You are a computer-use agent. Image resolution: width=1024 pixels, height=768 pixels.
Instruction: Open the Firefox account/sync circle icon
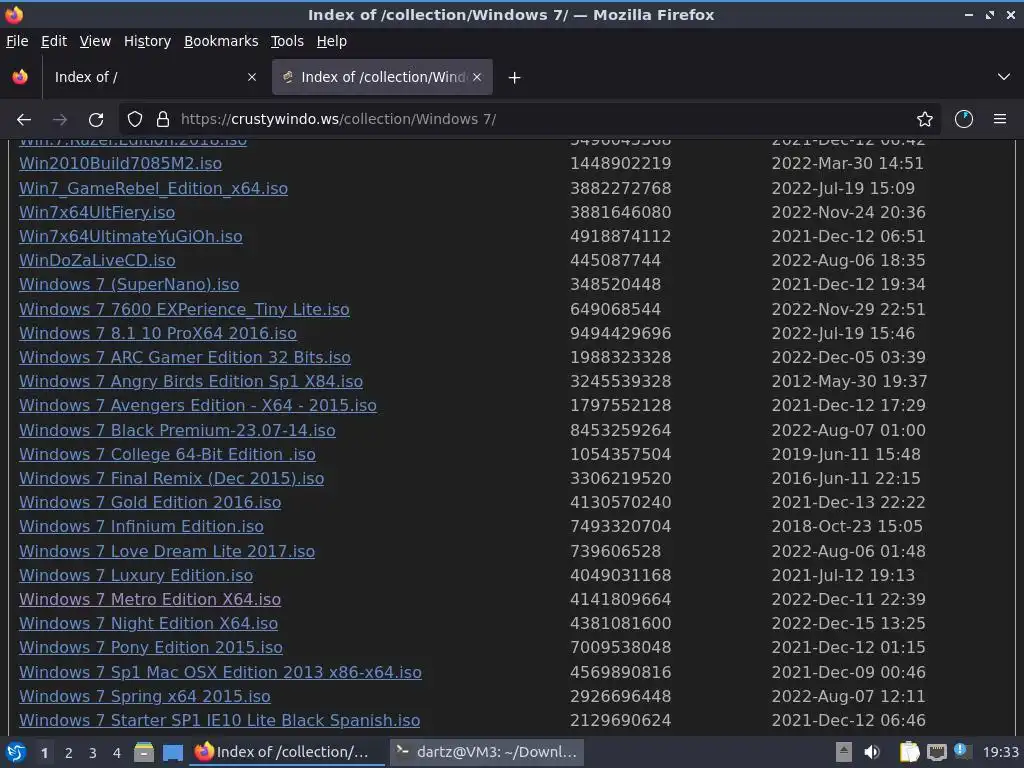coord(964,120)
